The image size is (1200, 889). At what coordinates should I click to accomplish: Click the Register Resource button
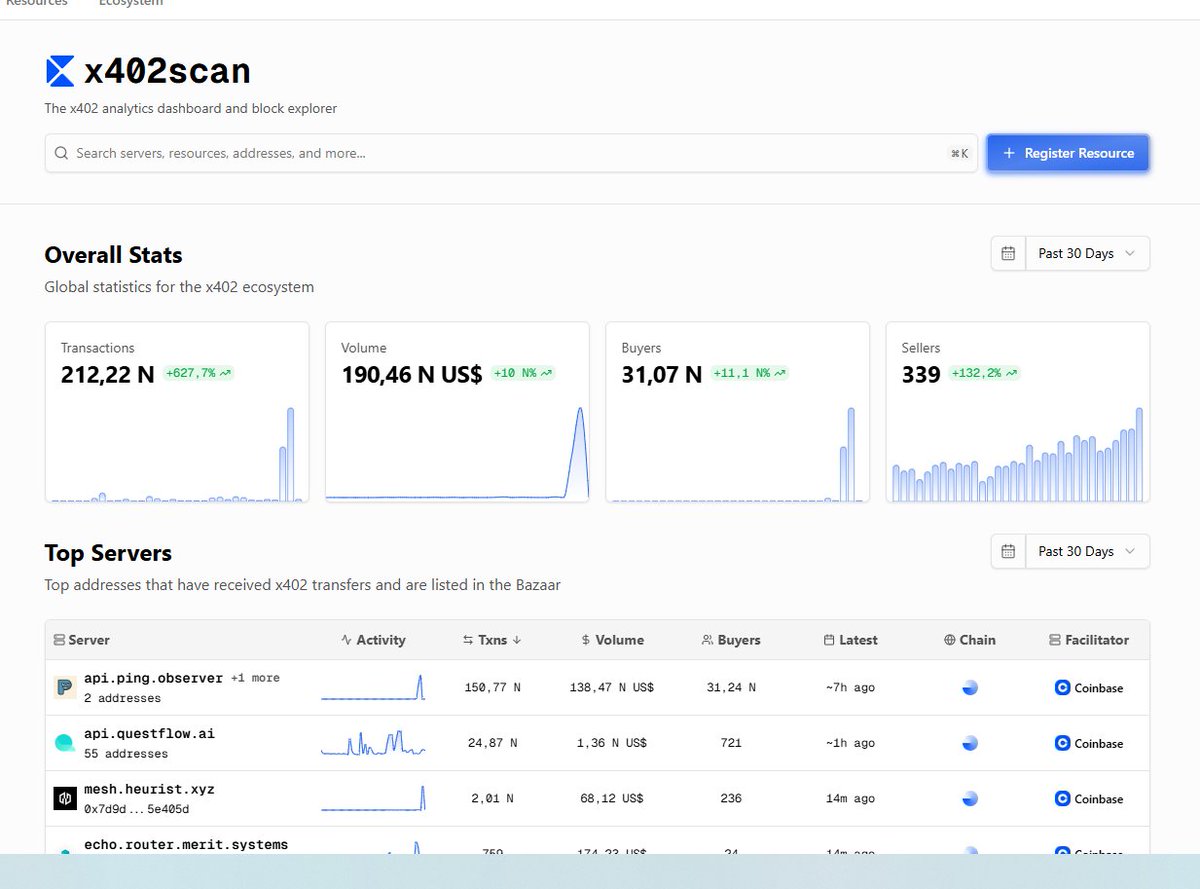[x=1068, y=153]
